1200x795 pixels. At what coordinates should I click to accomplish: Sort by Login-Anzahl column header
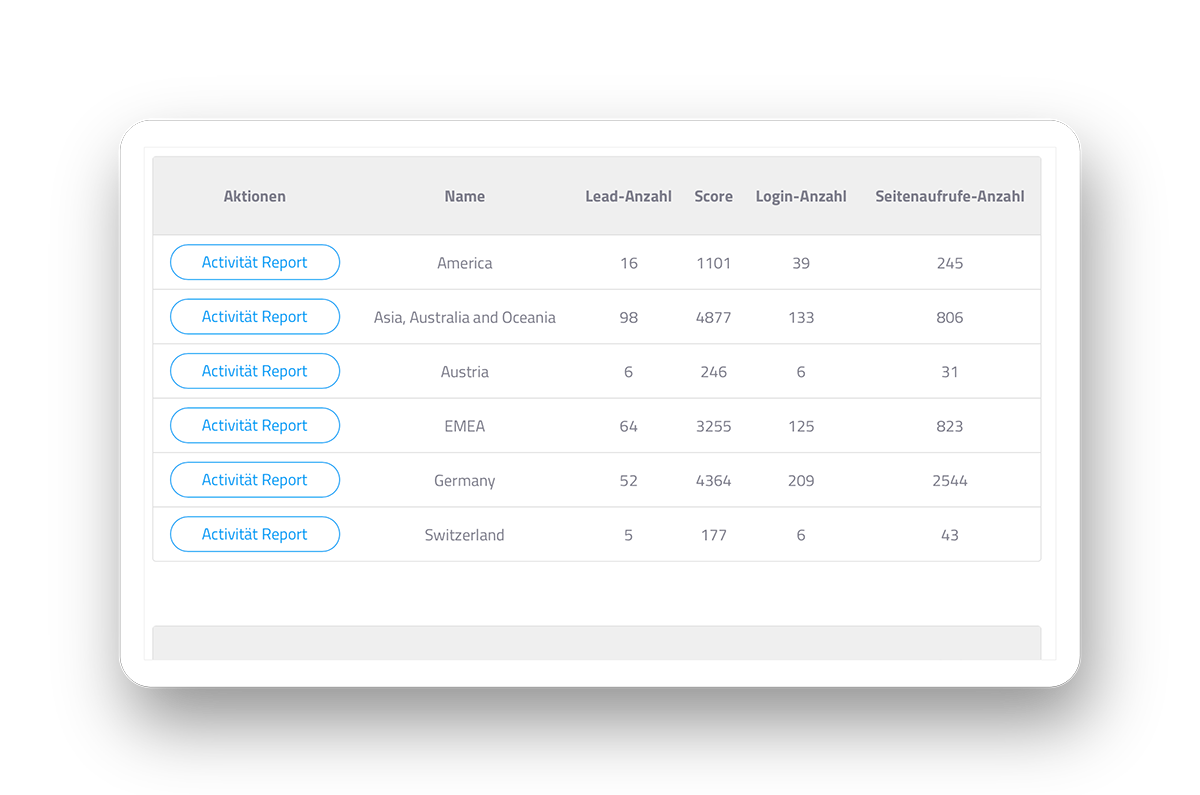click(801, 196)
